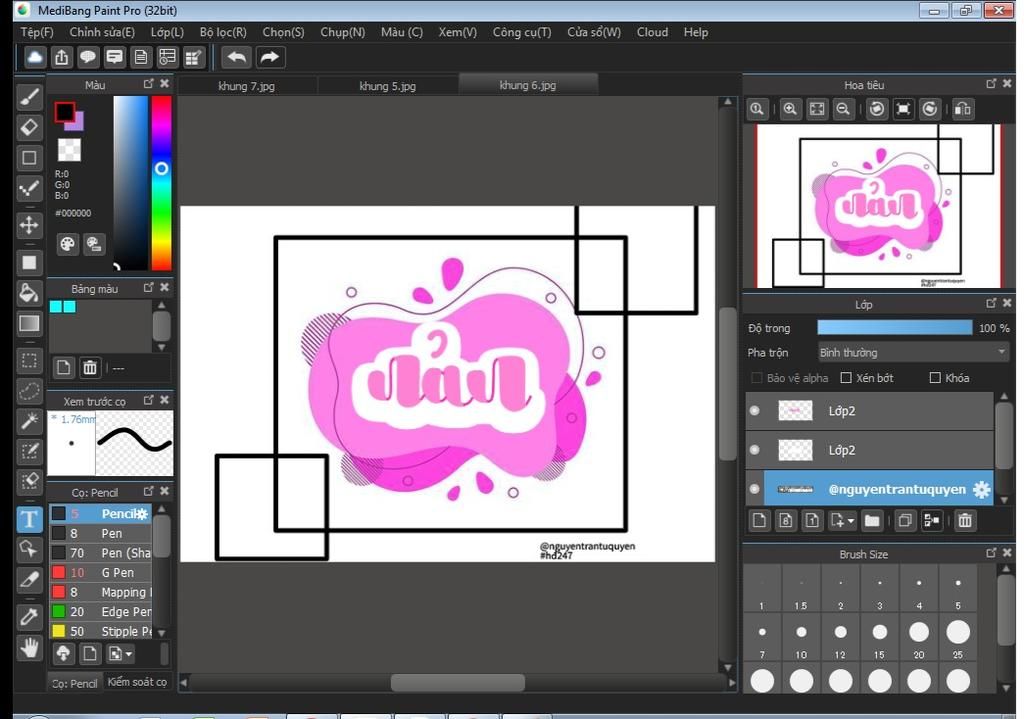Click the first cyan palette swatch
The height and width of the screenshot is (719, 1024).
point(56,306)
